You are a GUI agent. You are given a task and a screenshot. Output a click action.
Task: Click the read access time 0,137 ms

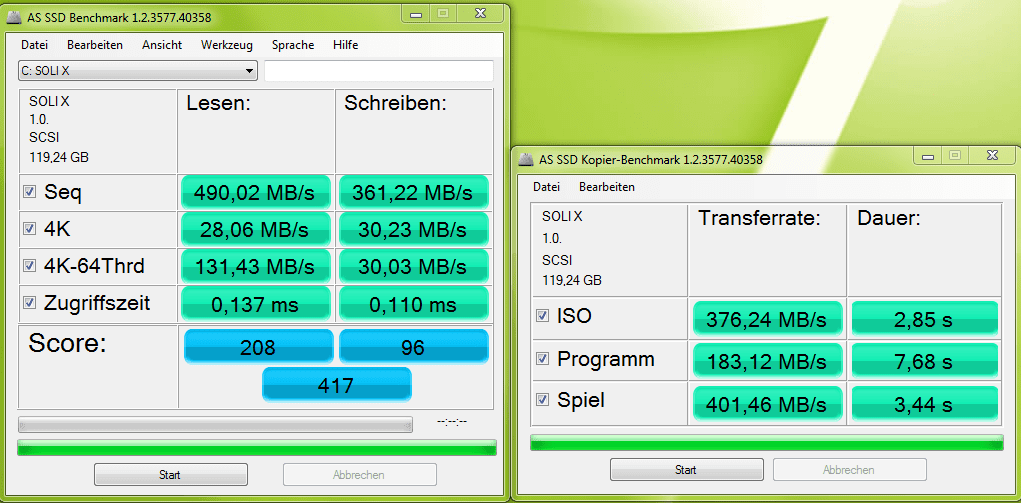click(255, 304)
